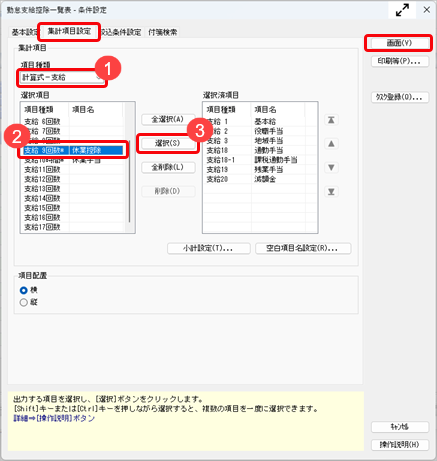Click the 選択(S) button
437x461 pixels.
click(168, 143)
